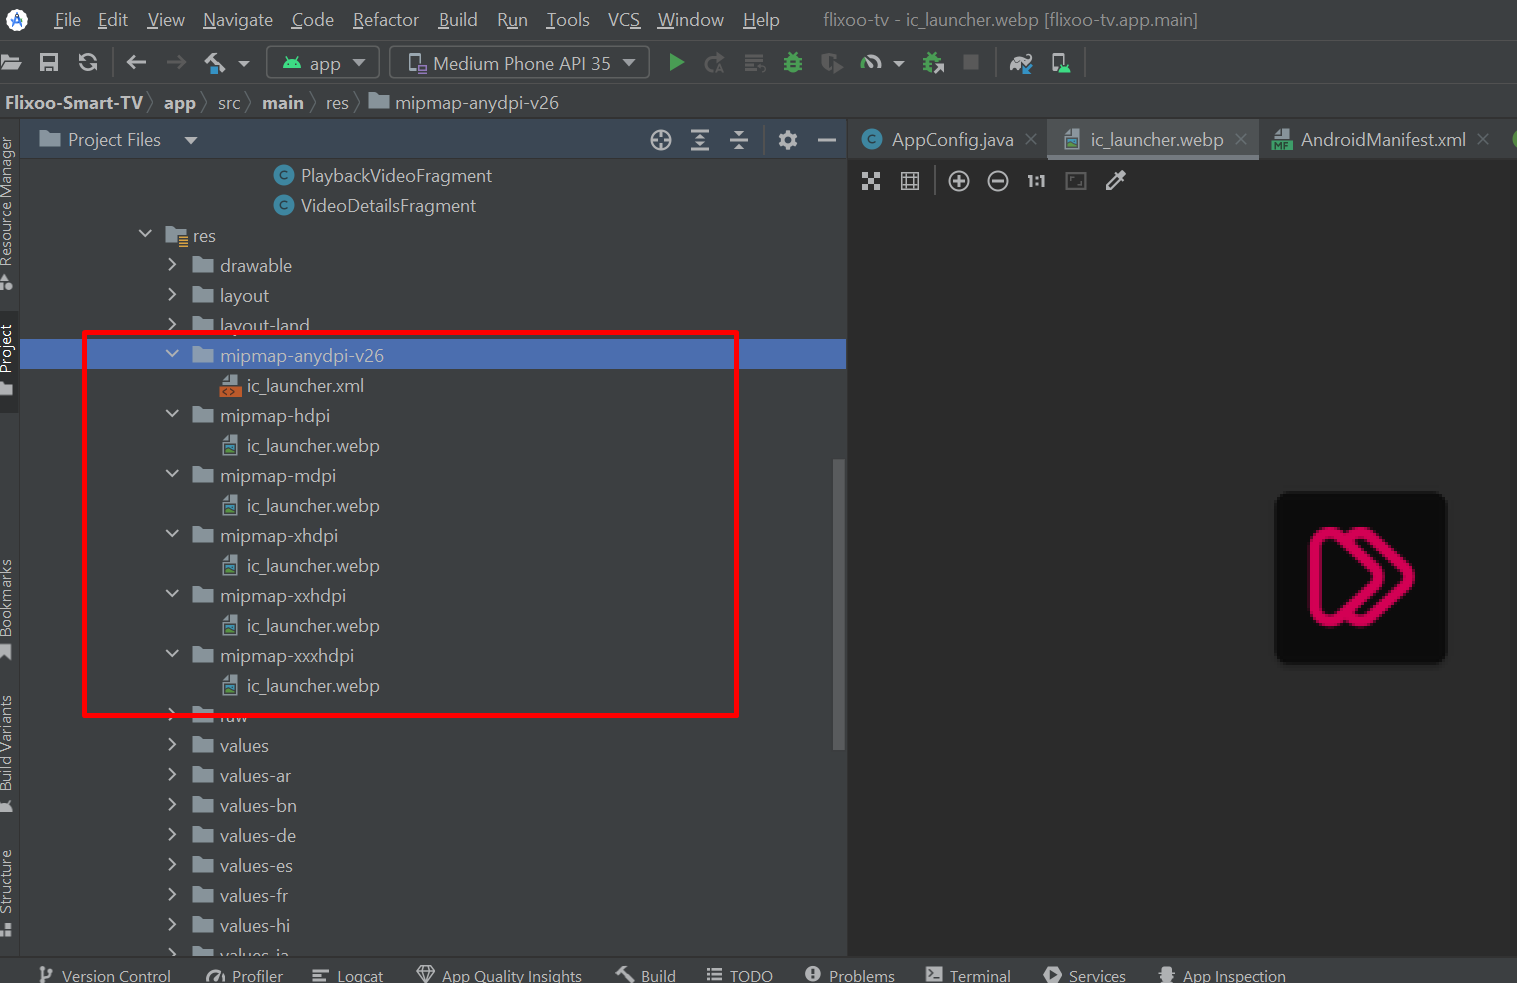Zoom out on the image preview
Image resolution: width=1517 pixels, height=983 pixels.
click(x=997, y=181)
